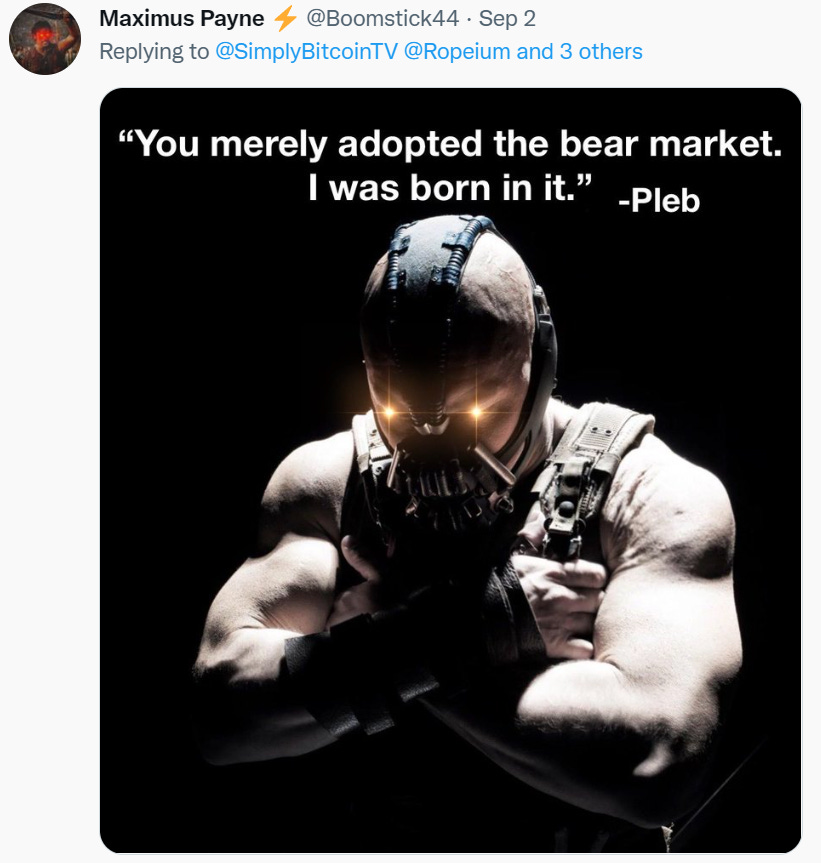Open the Sep 2 tweet timestamp
821x863 pixels.
[507, 19]
